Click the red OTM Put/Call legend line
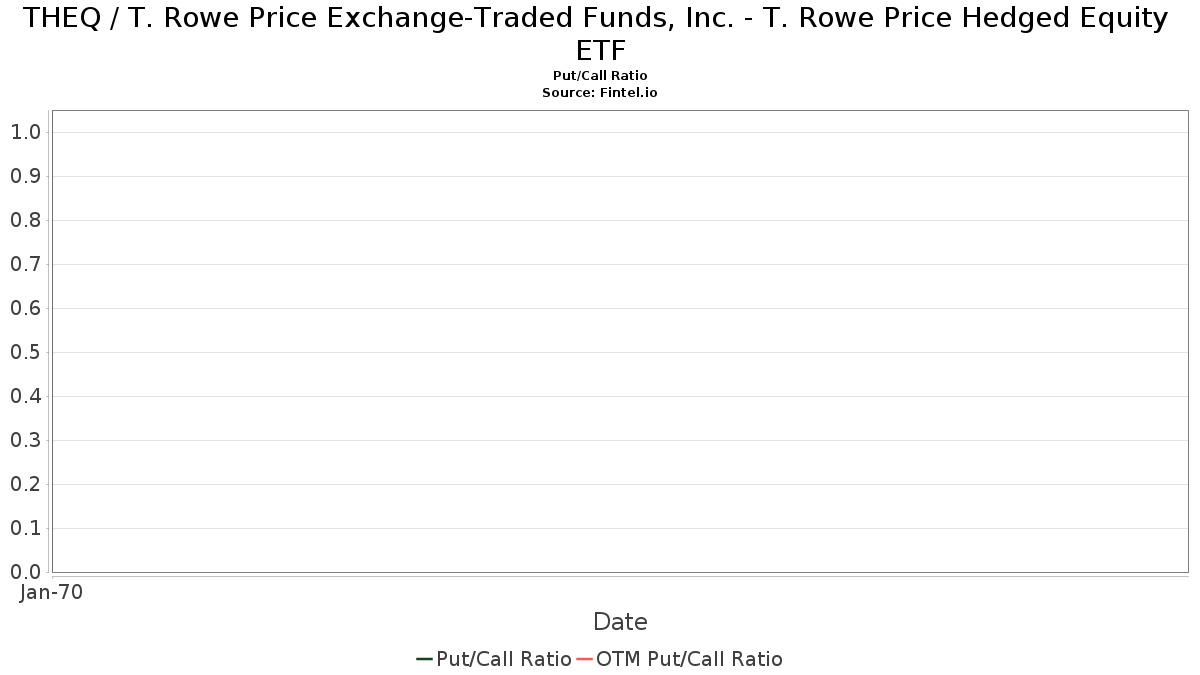The width and height of the screenshot is (1200, 675). pos(584,659)
